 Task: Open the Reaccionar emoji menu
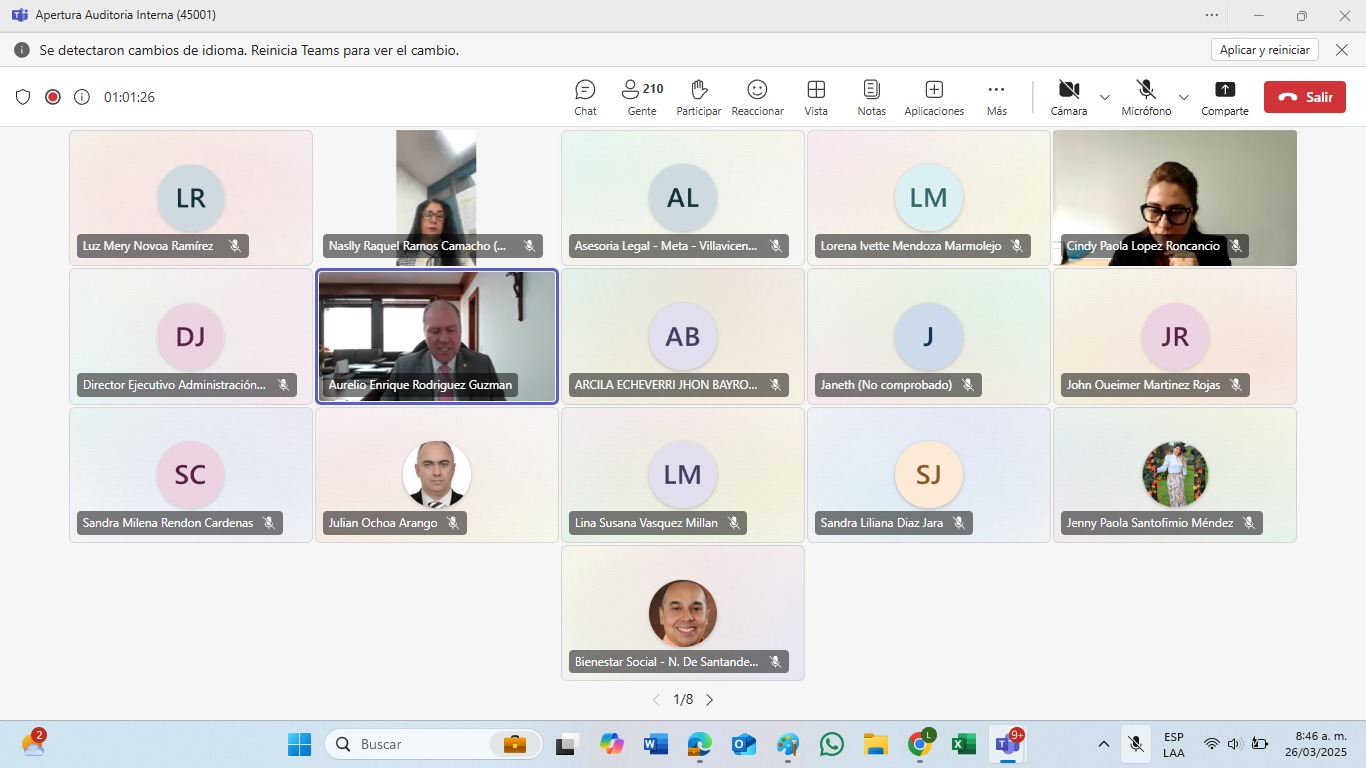click(x=757, y=97)
